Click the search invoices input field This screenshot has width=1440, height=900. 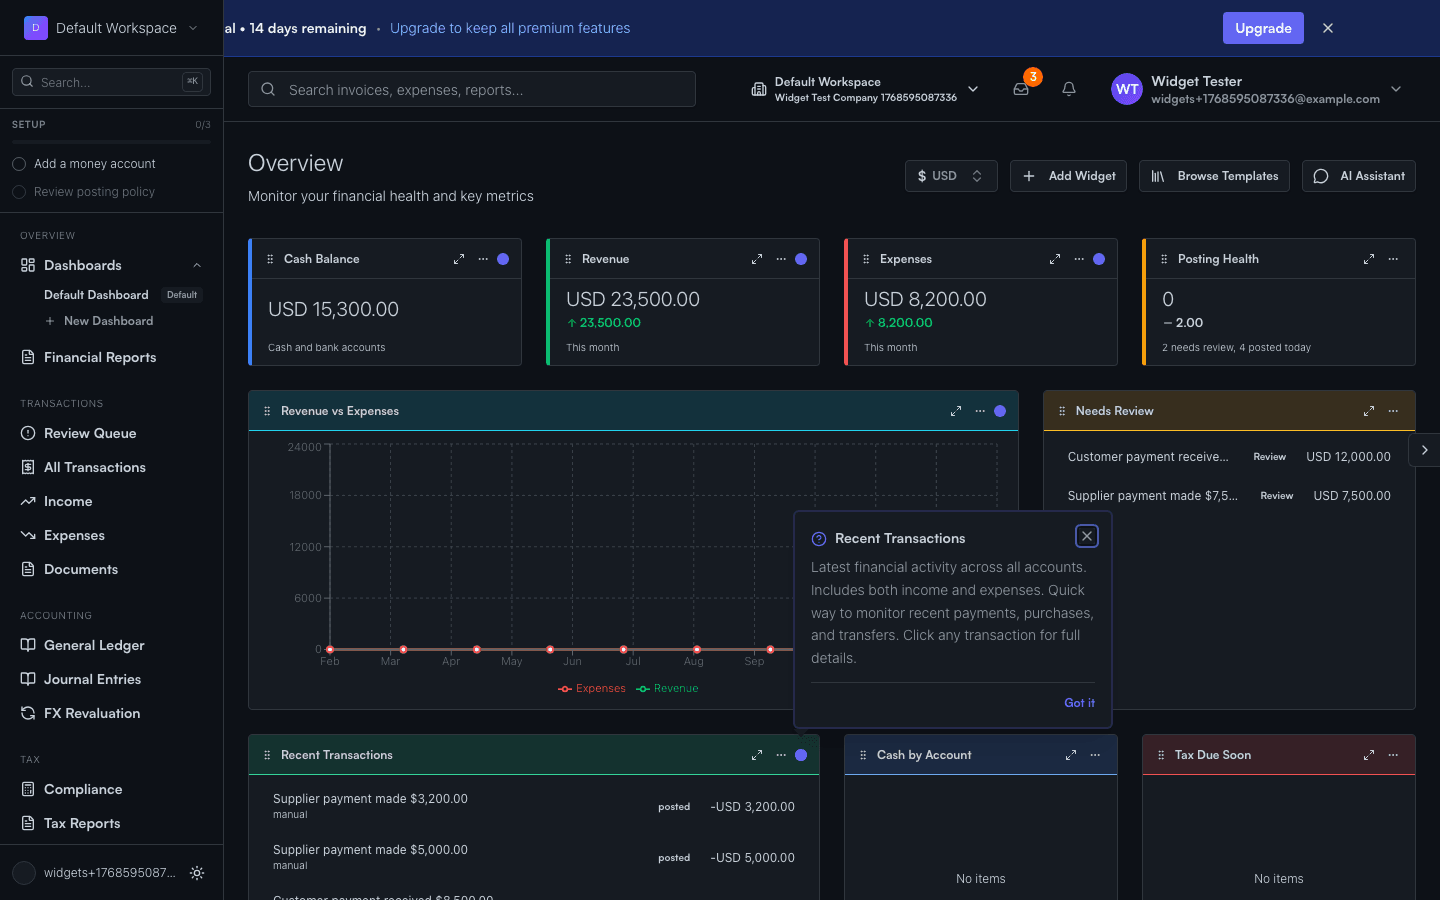[x=471, y=89]
